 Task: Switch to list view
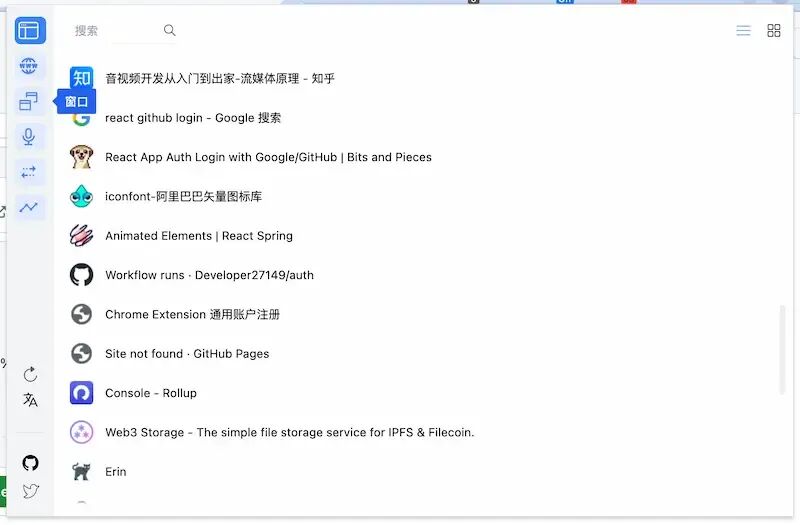(x=743, y=31)
